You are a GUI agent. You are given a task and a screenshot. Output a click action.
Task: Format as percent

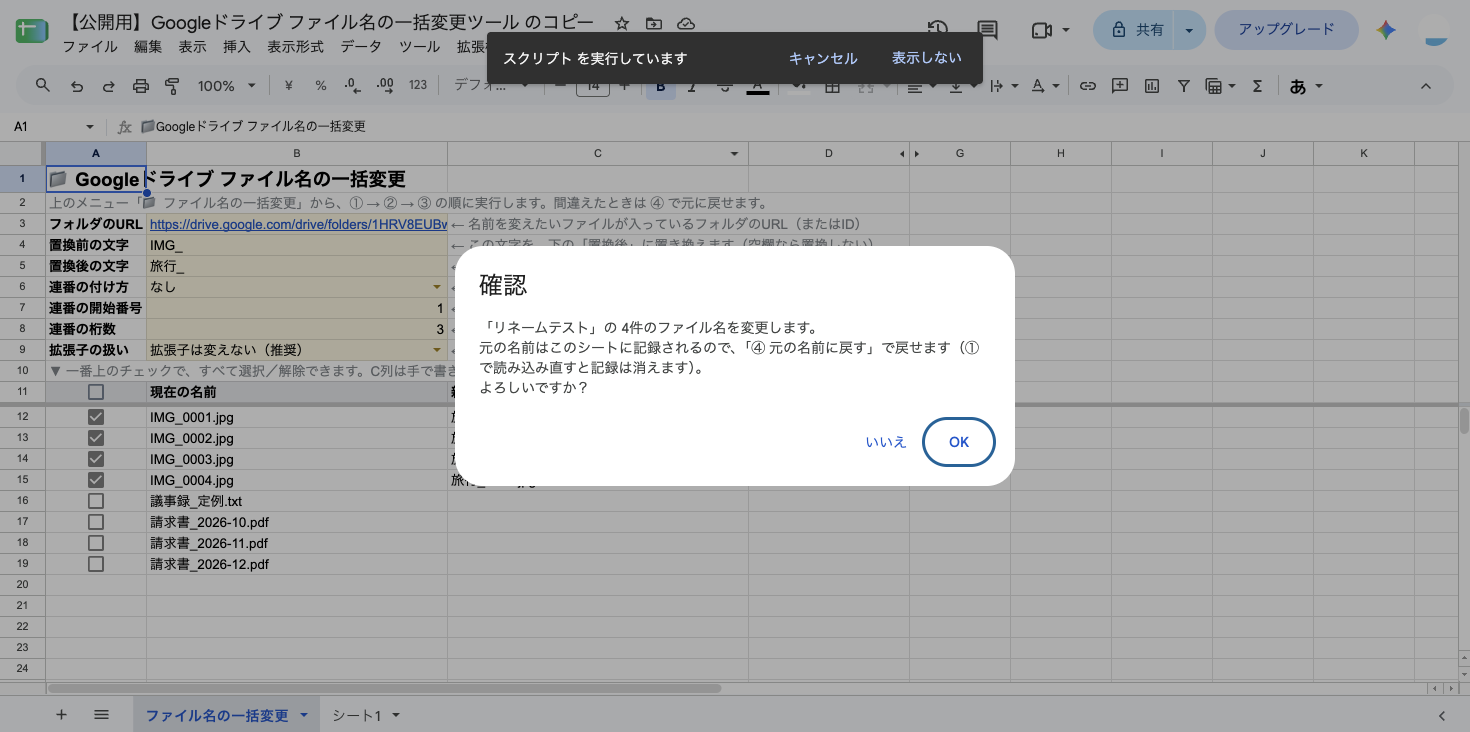coord(321,86)
